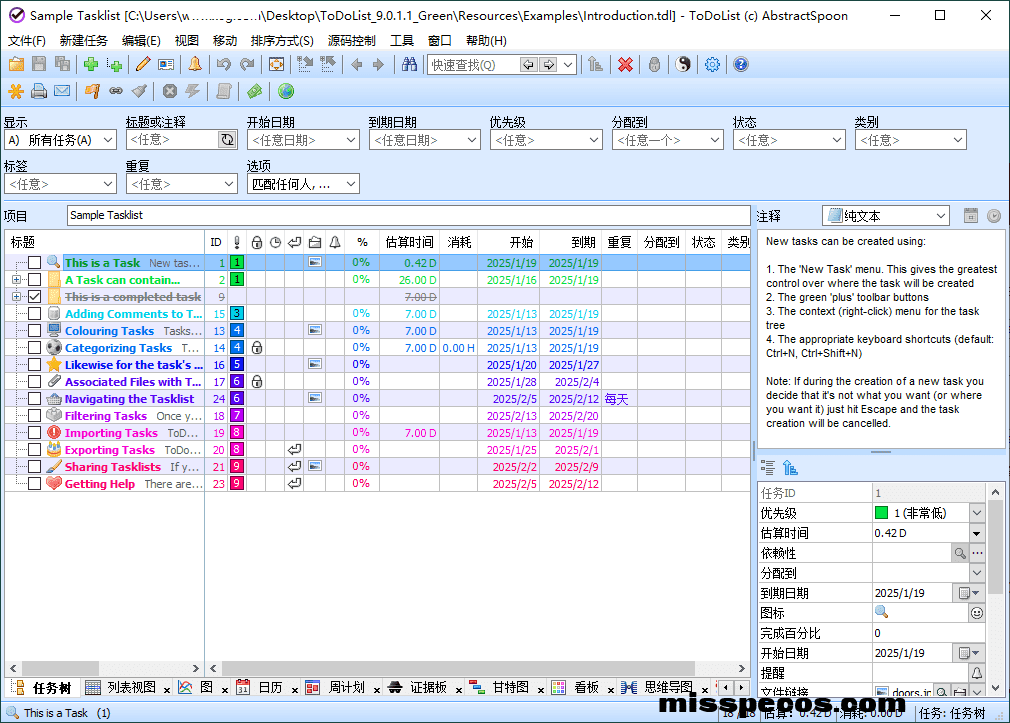1010x723 pixels.
Task: Expand the 'A Task can contain...' tree node
Action: click(x=16, y=280)
